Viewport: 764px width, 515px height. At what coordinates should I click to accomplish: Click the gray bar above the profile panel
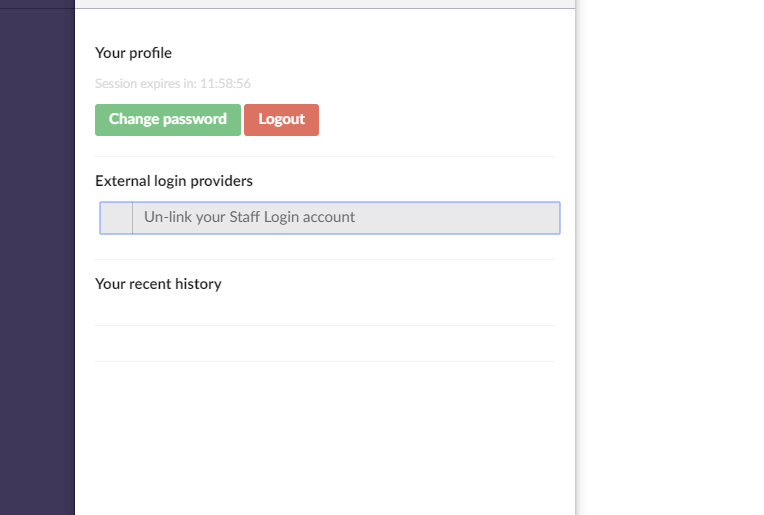coord(325,4)
